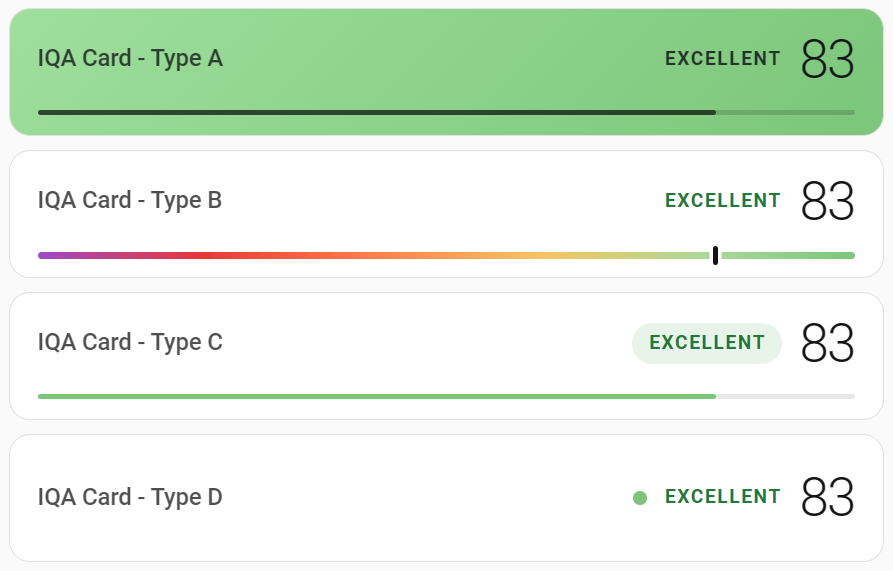Click the 83 value in Type D card
Viewport: 893px width, 571px height.
[x=828, y=497]
